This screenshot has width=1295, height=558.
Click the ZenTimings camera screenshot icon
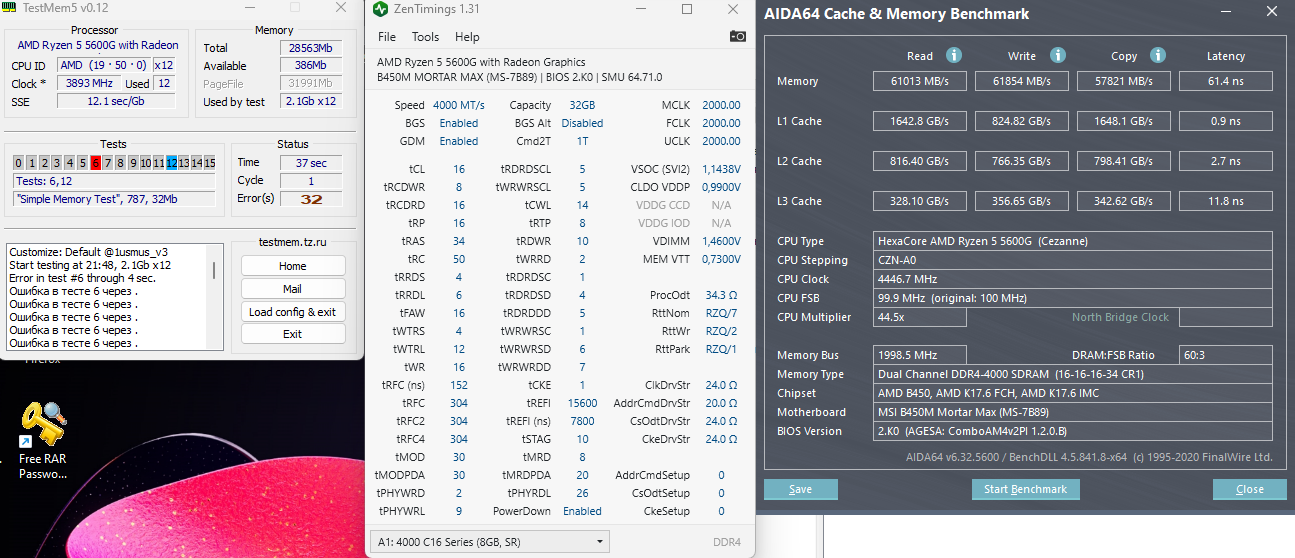(x=738, y=37)
